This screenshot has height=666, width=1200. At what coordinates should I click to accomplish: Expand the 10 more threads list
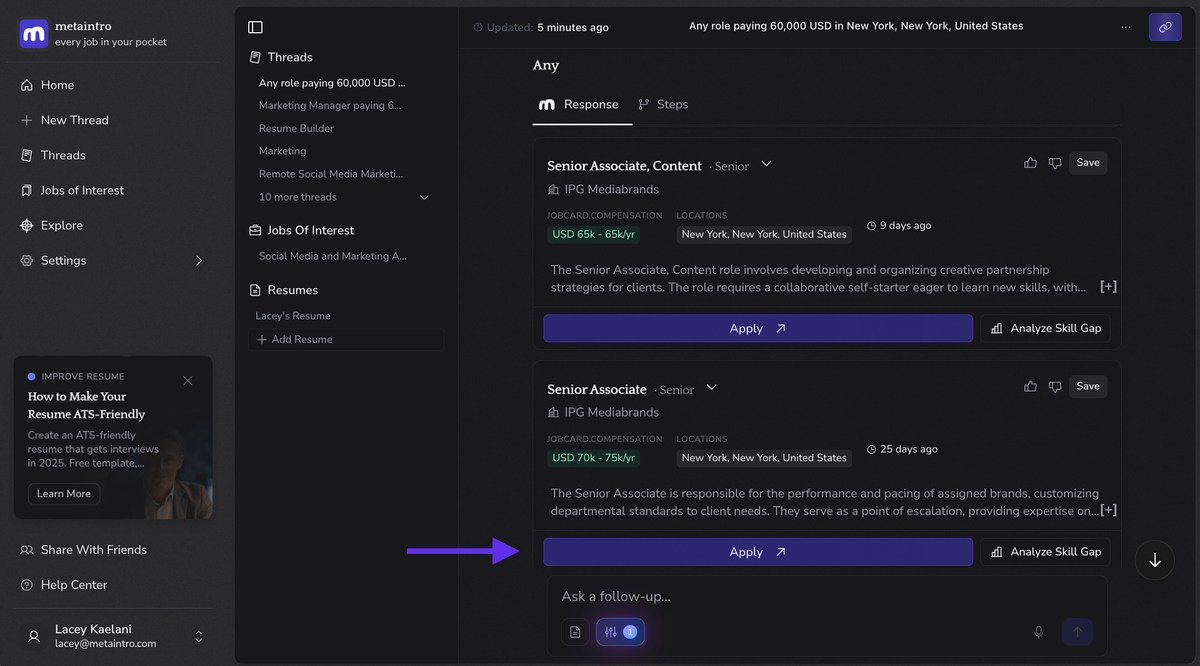[424, 197]
